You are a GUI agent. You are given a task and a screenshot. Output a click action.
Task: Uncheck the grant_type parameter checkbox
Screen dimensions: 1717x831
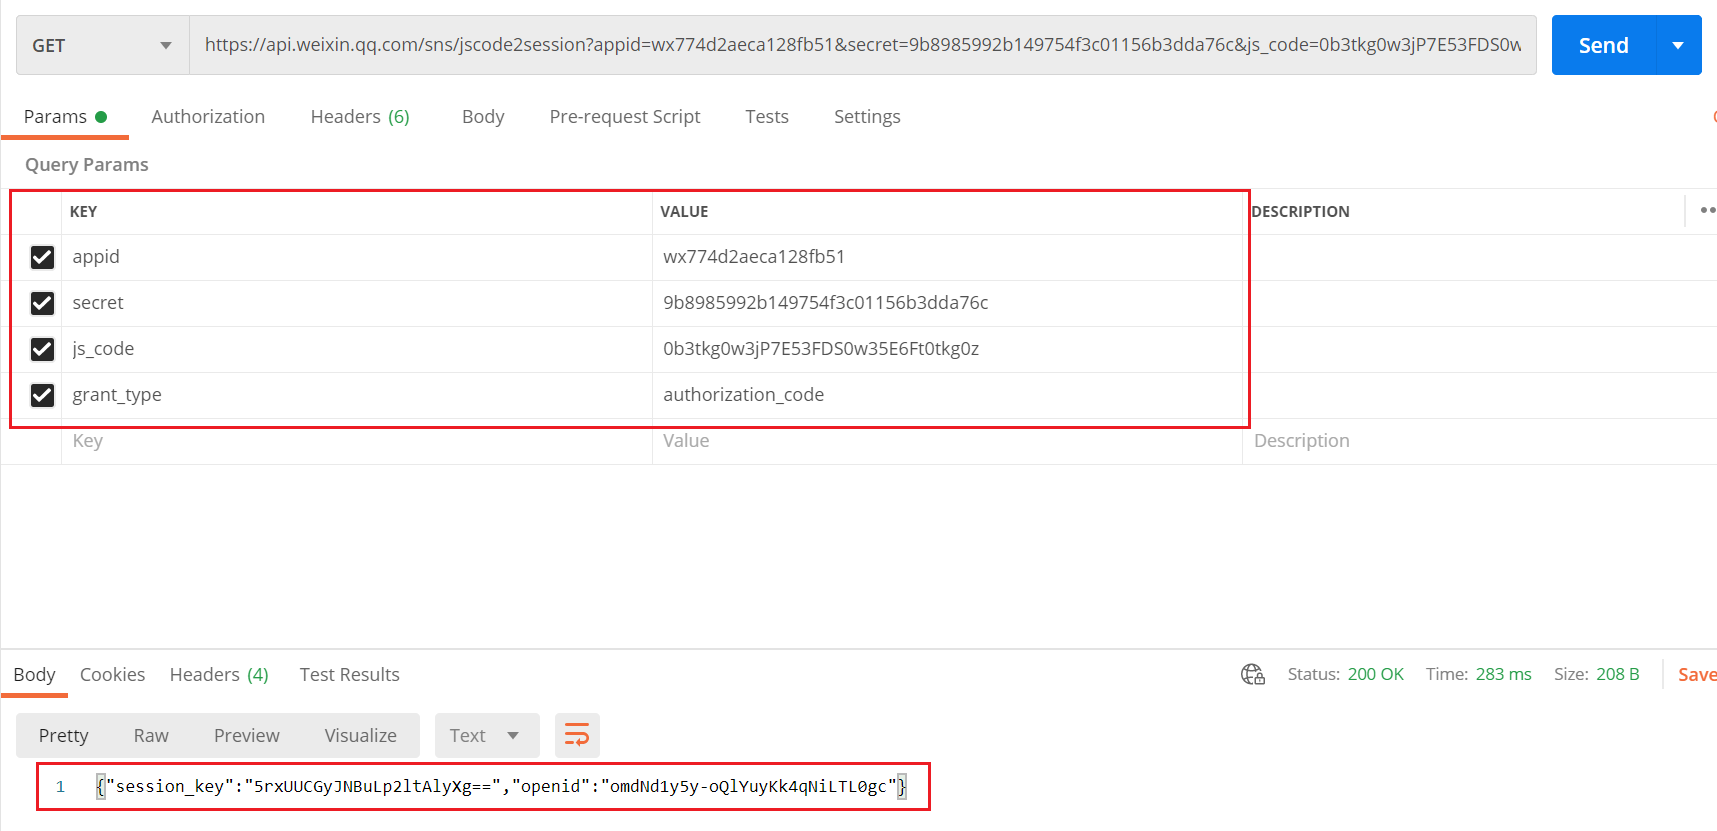click(42, 395)
